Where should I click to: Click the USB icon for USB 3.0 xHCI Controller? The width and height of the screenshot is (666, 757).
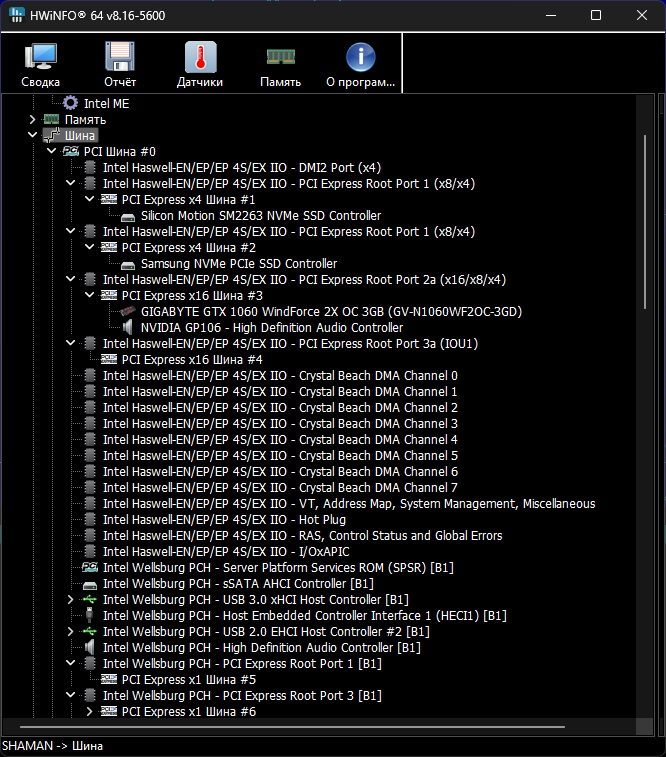pyautogui.click(x=90, y=599)
